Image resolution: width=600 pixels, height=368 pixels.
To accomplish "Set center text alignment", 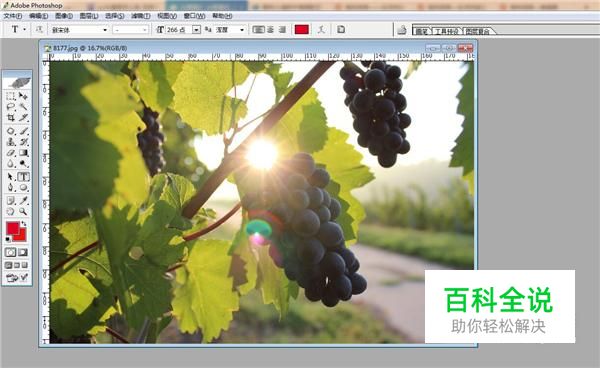I will point(271,29).
